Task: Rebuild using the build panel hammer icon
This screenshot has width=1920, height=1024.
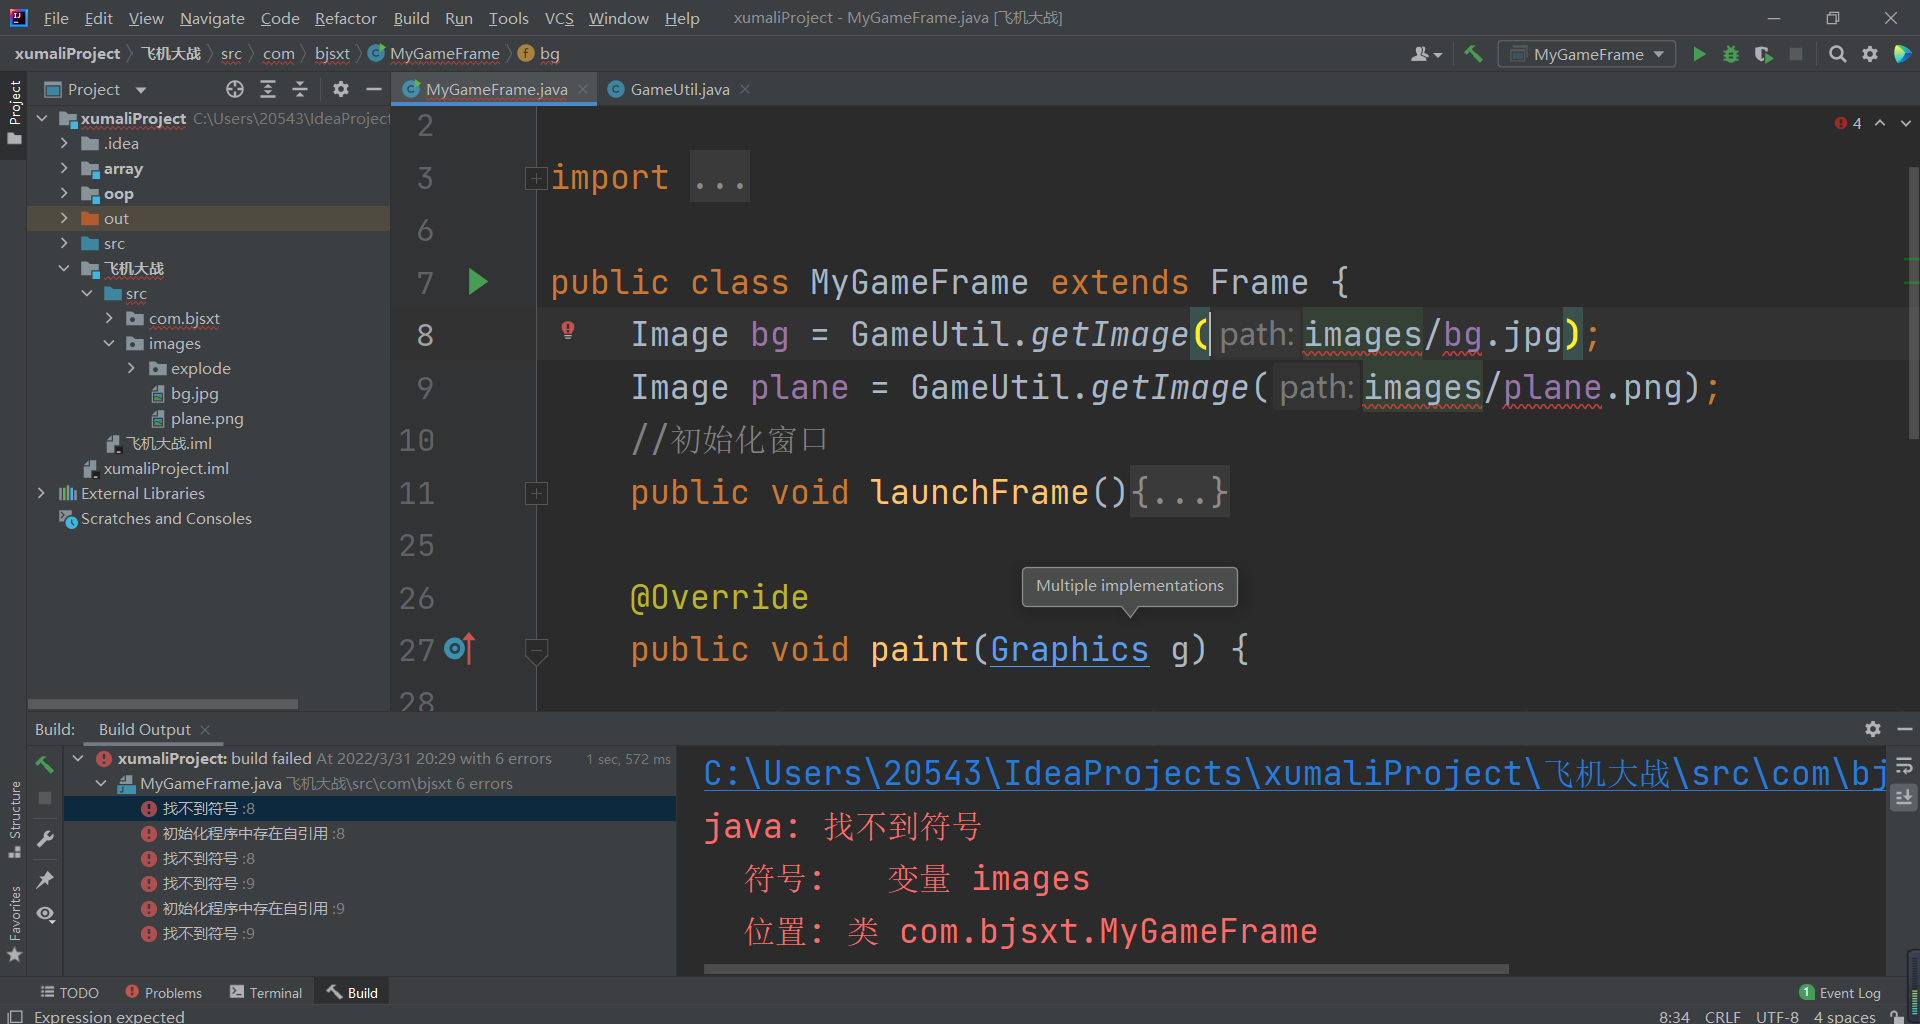Action: pos(45,764)
